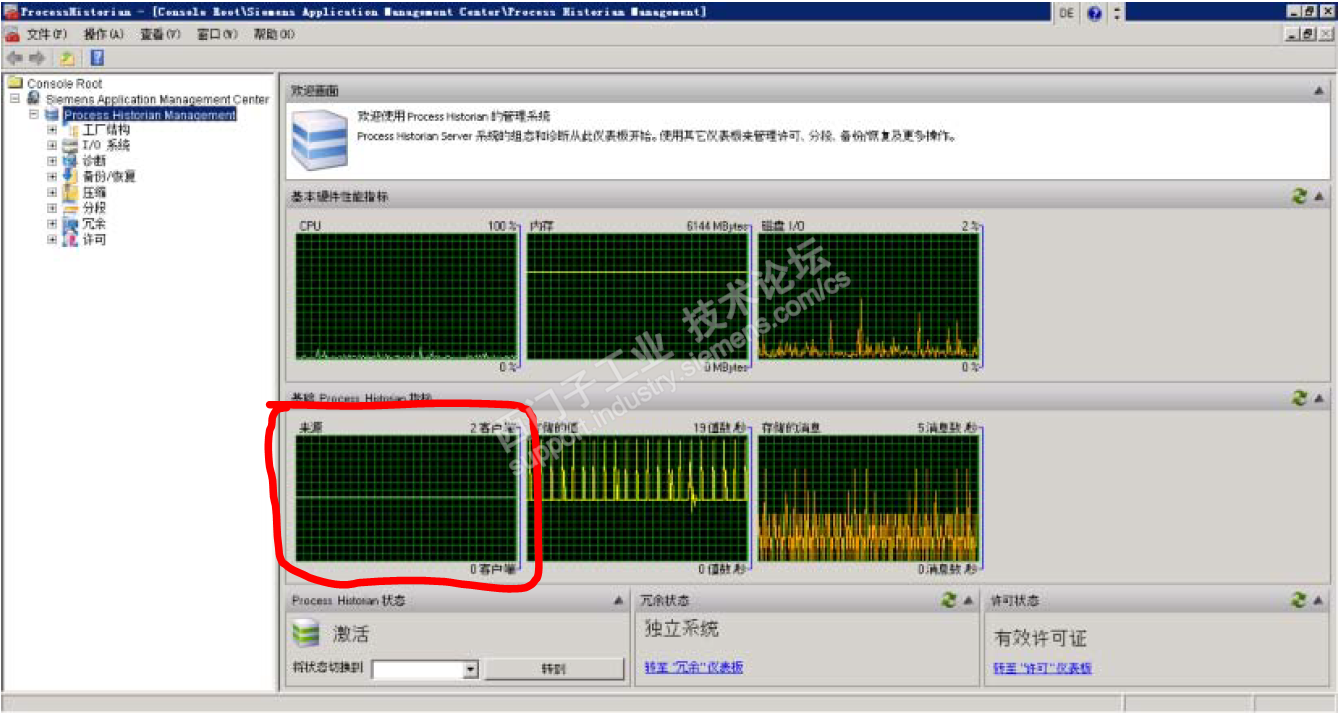Open the 文件(F) menu
Viewport: 1339px width, 713px height.
tap(47, 34)
